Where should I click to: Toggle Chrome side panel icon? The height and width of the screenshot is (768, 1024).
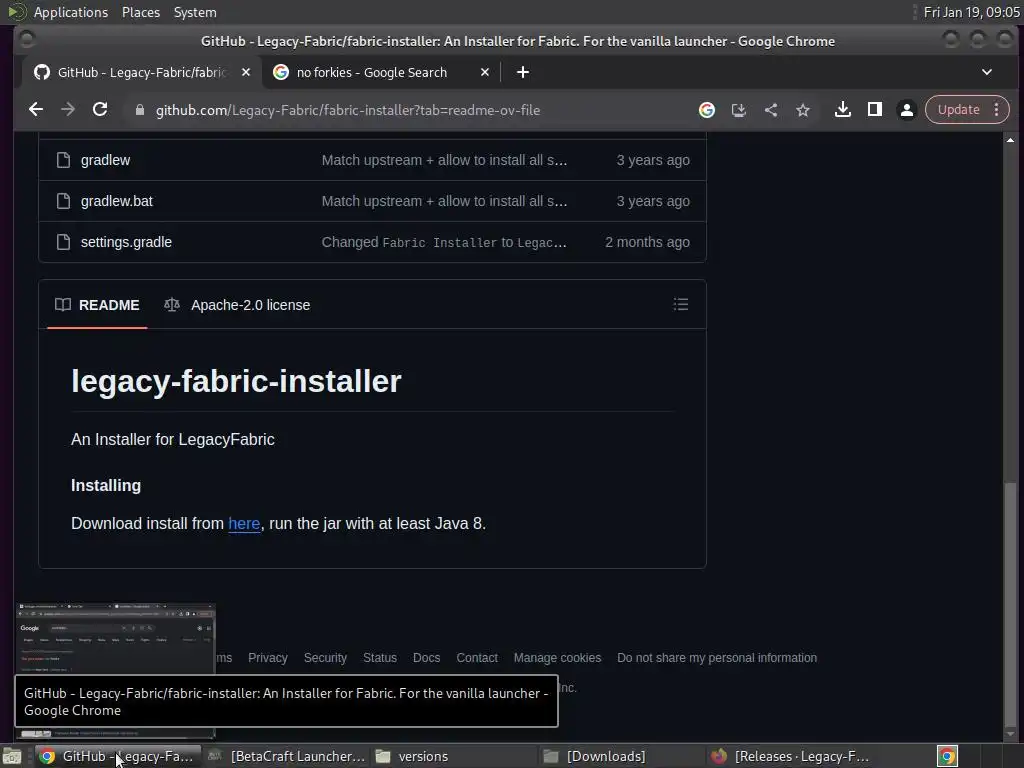pos(874,110)
